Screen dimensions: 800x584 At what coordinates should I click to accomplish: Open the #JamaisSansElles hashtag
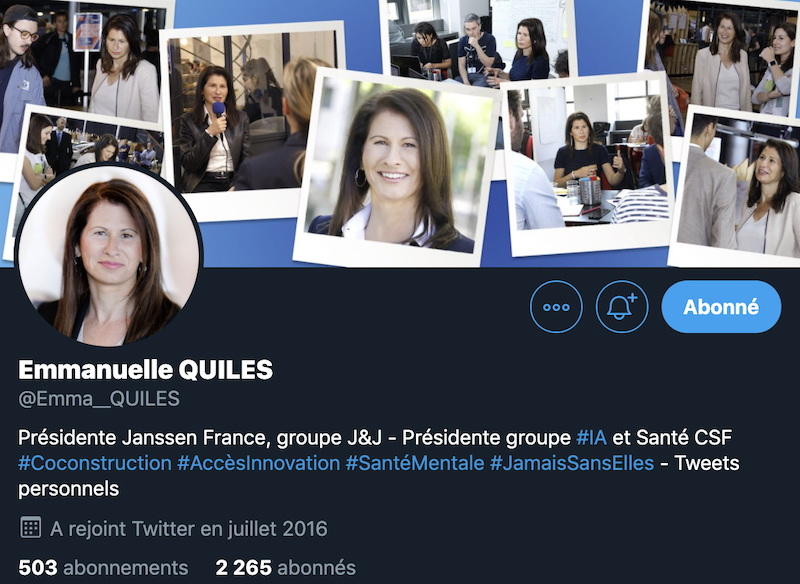(572, 463)
